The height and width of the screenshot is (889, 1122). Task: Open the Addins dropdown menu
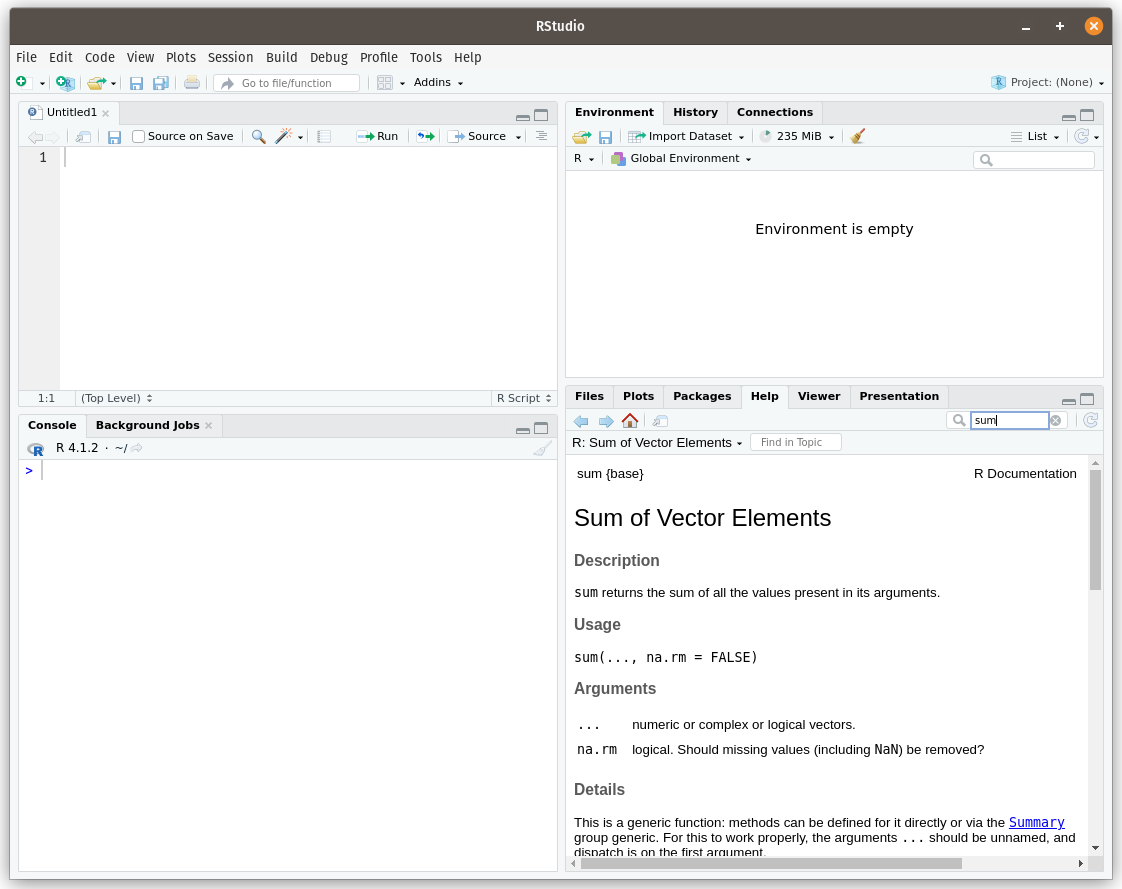438,83
